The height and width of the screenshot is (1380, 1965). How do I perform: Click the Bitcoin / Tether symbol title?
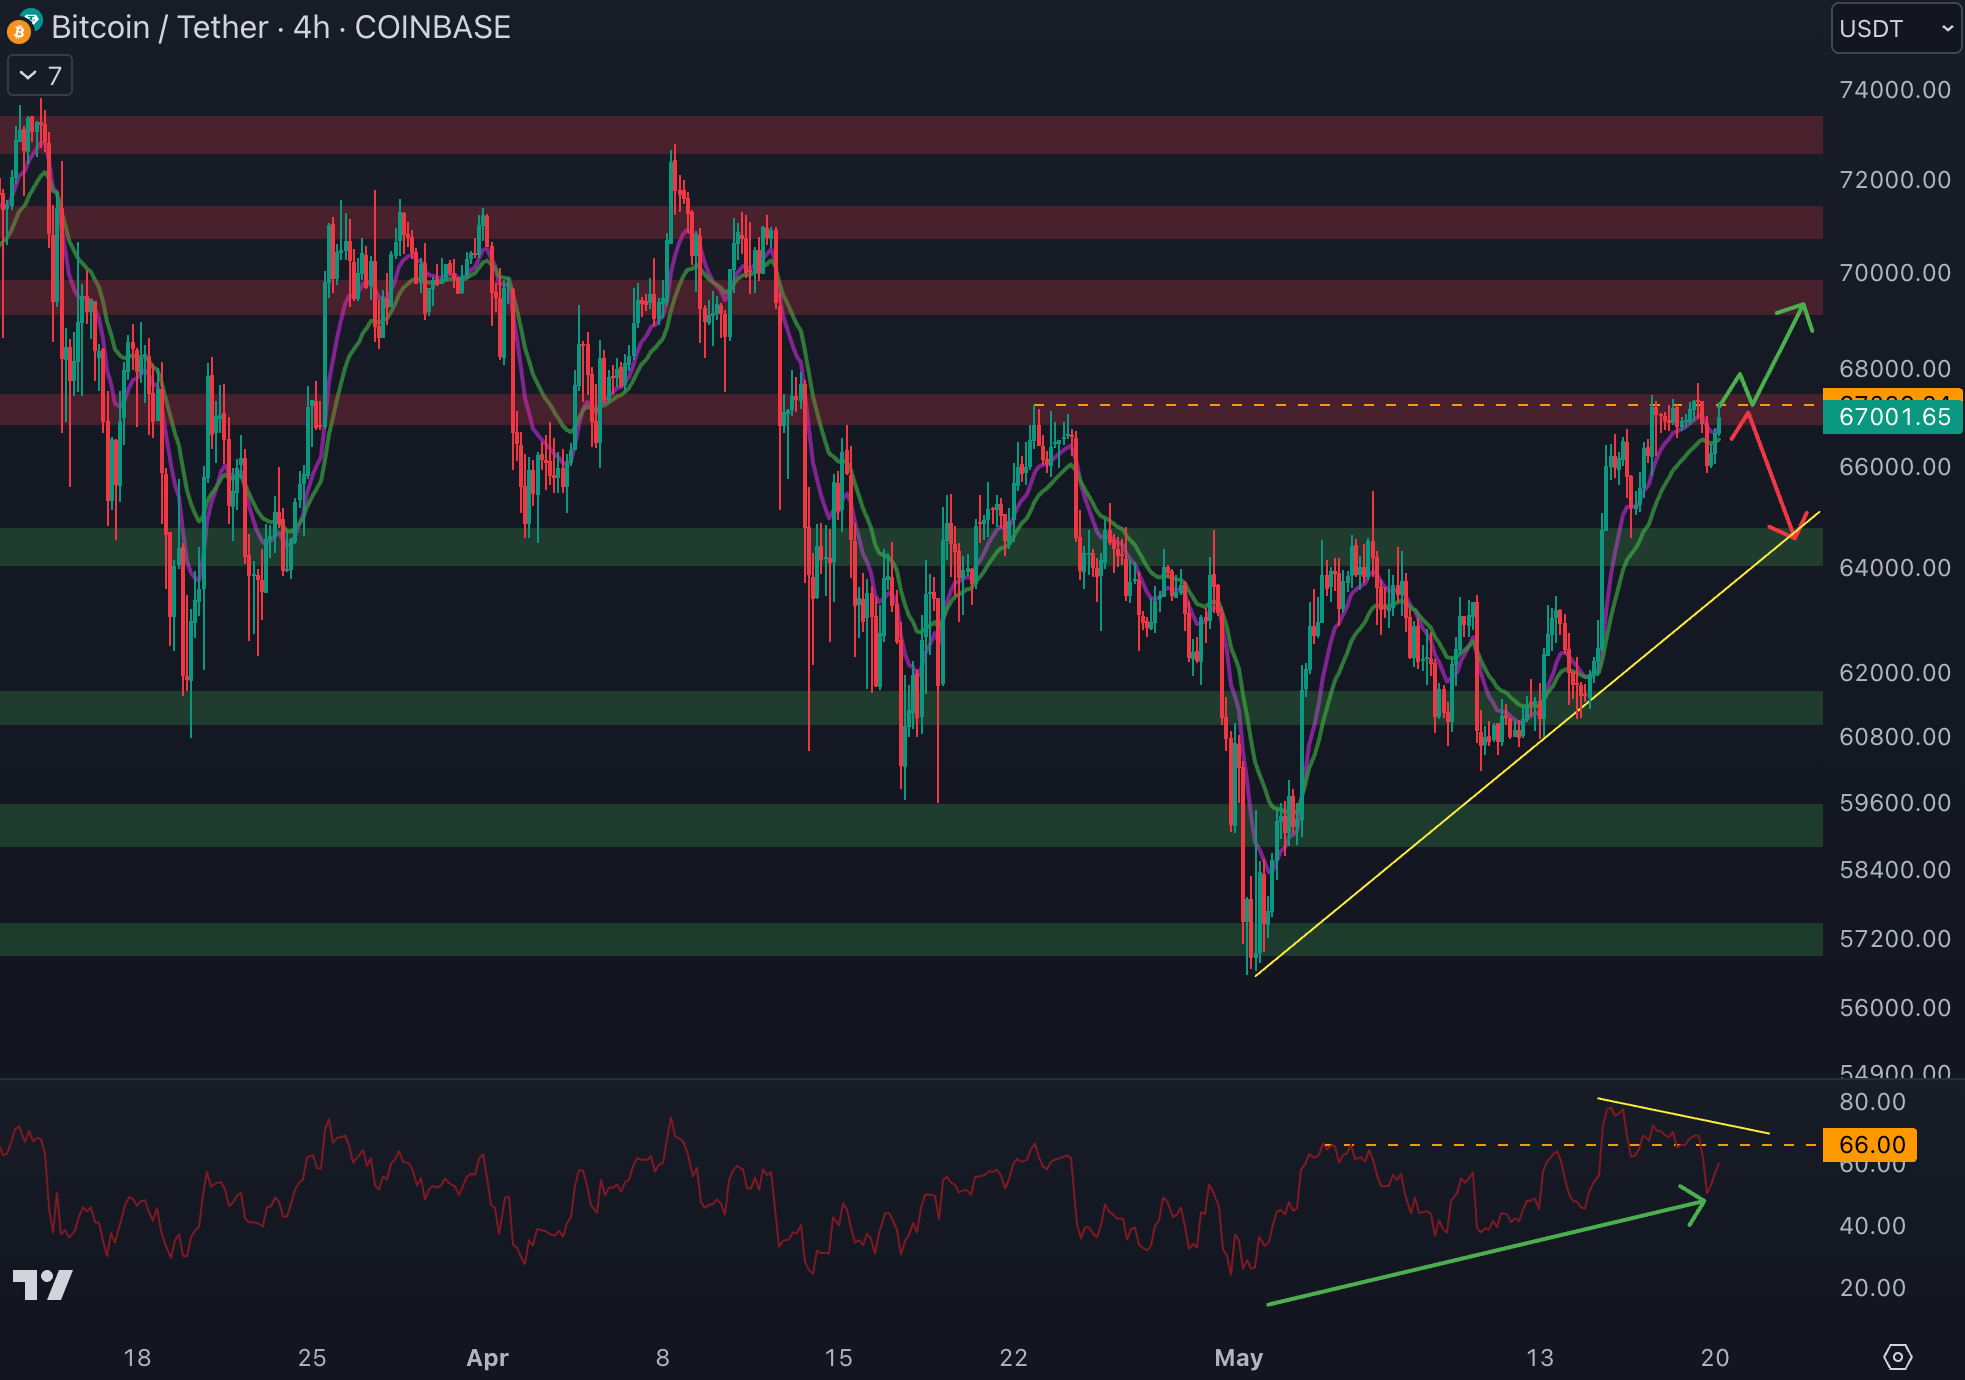(160, 27)
